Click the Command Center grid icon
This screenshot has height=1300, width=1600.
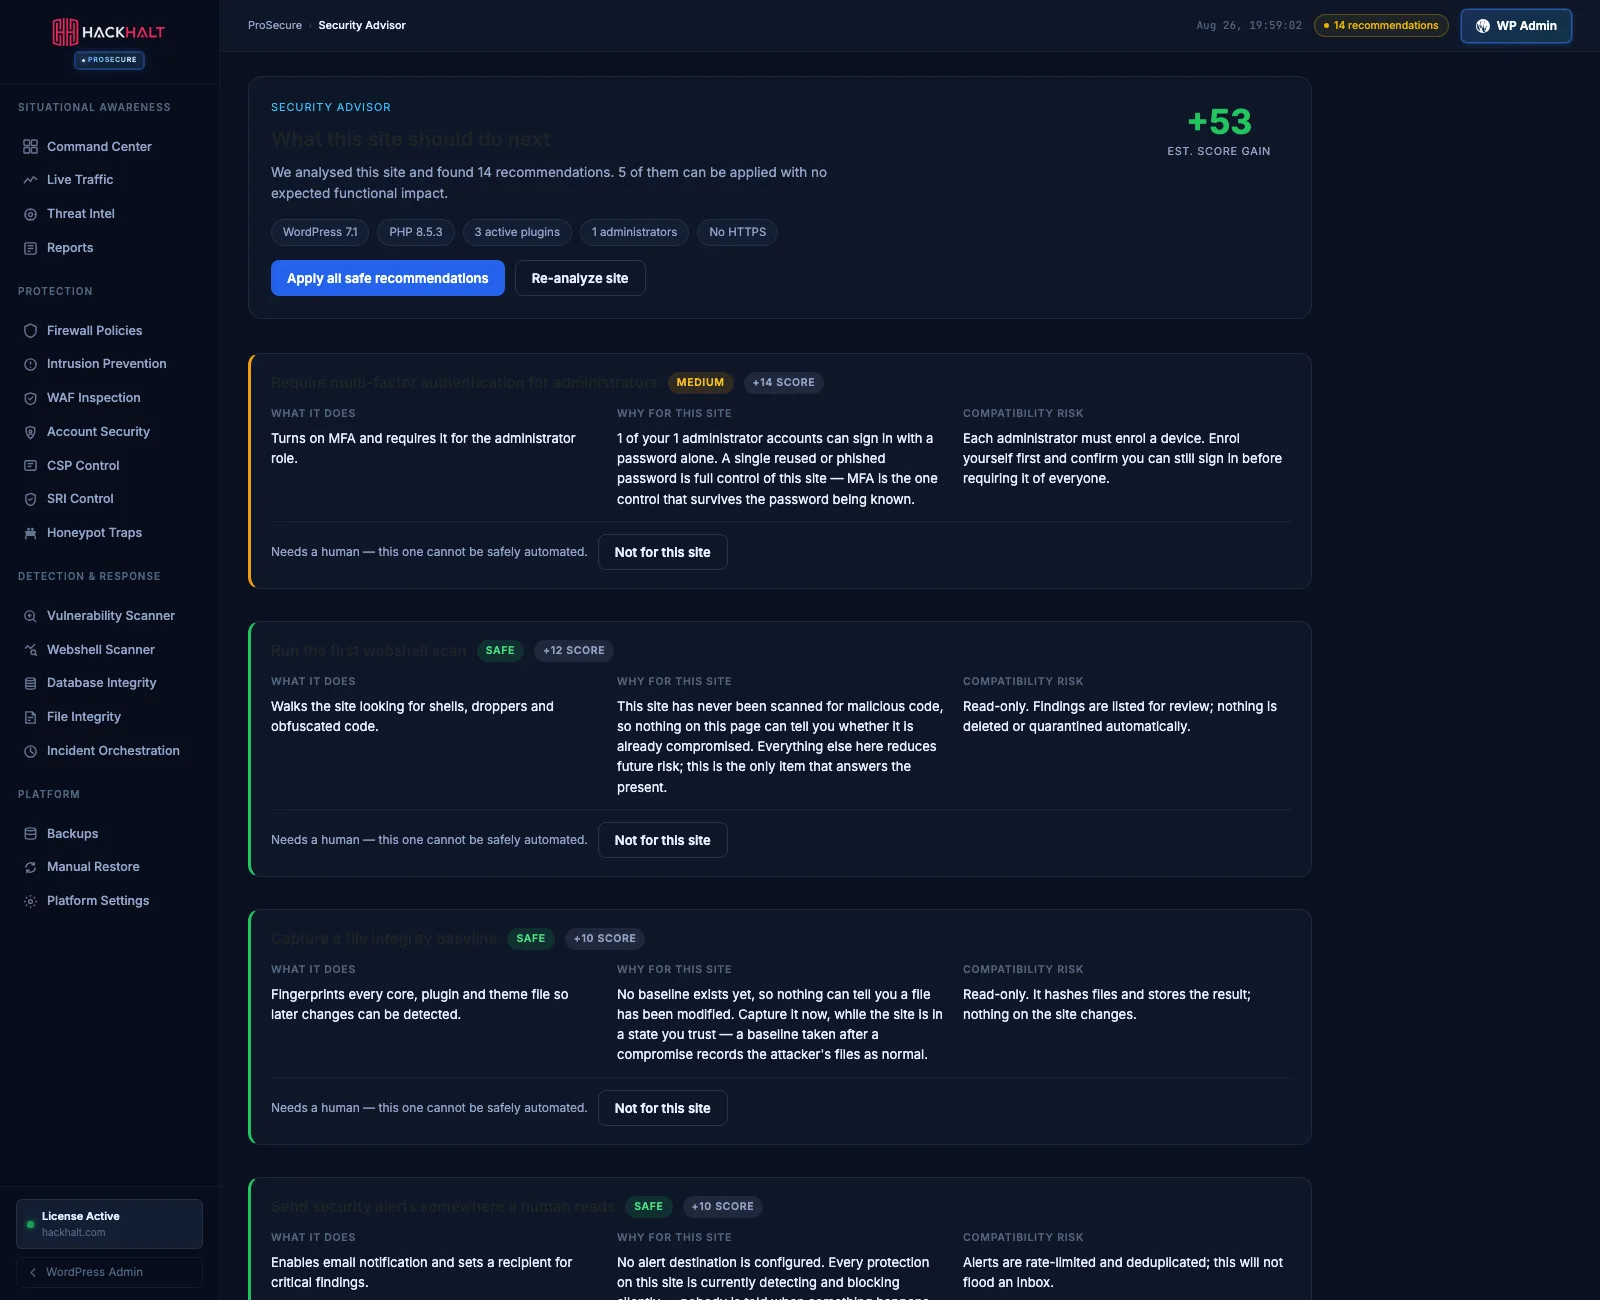[x=30, y=147]
